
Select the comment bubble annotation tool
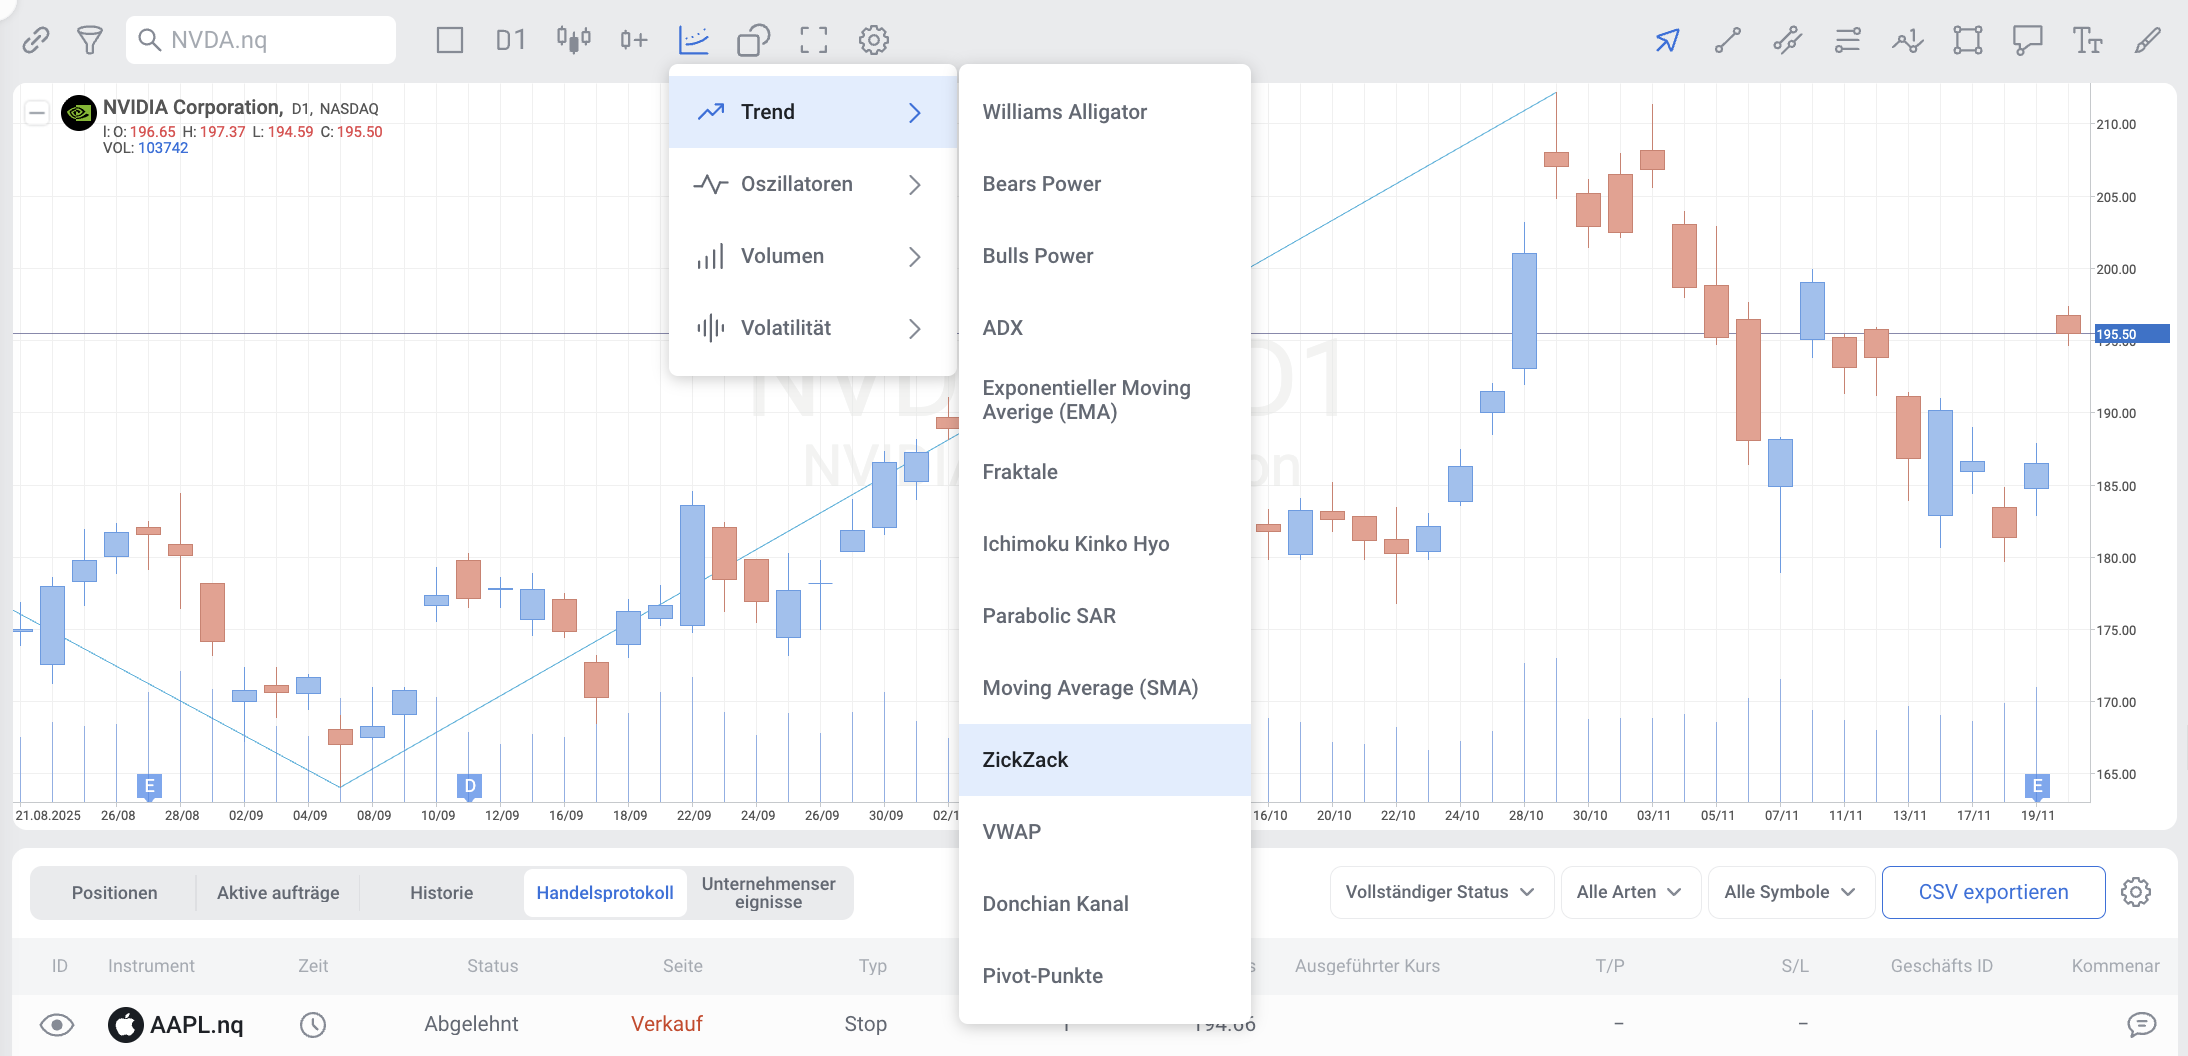2028,40
